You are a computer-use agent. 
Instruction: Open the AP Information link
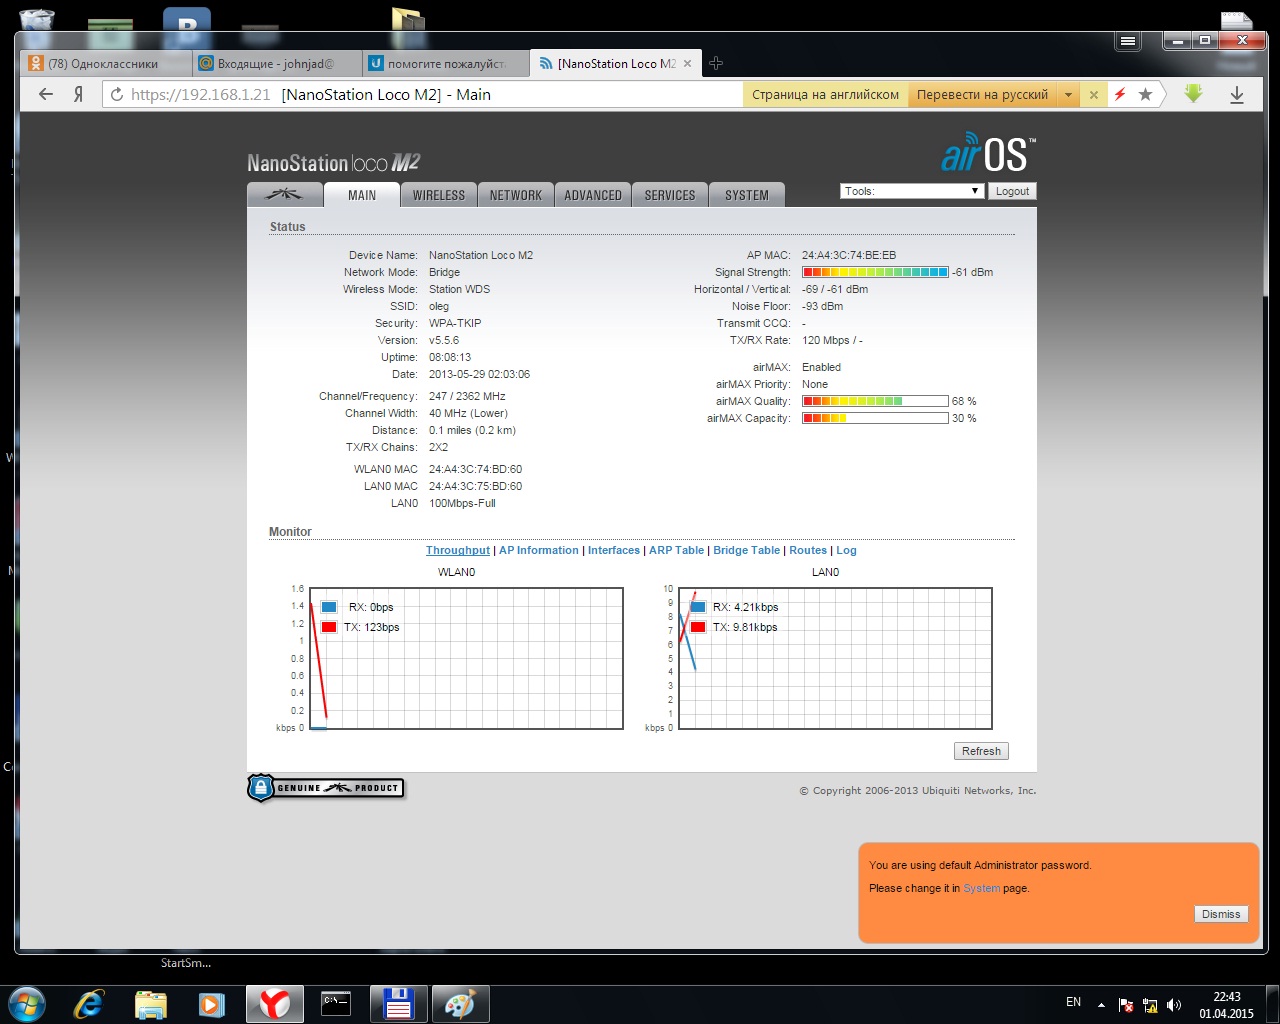(x=539, y=550)
